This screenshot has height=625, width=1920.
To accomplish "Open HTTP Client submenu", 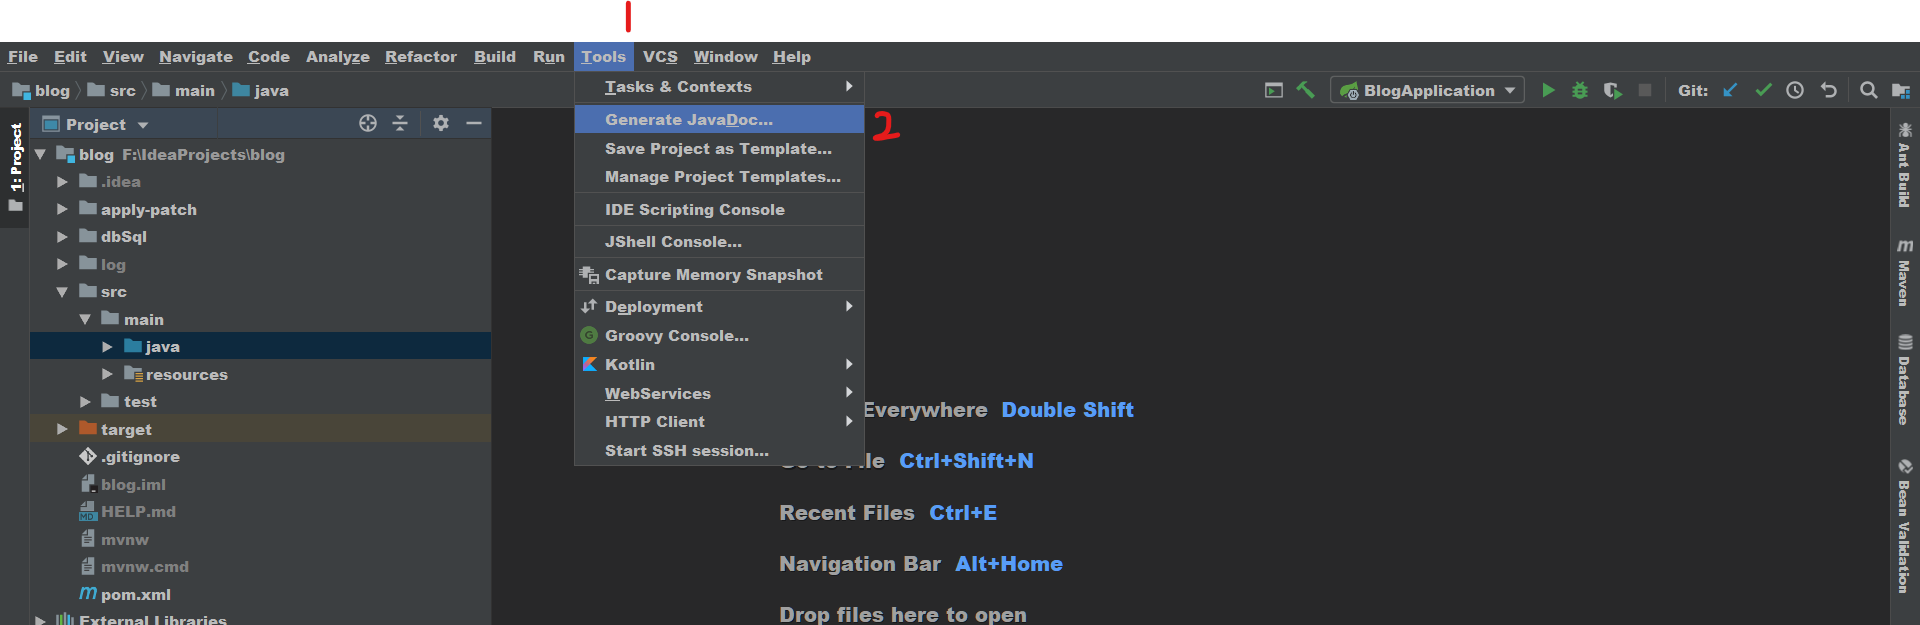I will (719, 422).
